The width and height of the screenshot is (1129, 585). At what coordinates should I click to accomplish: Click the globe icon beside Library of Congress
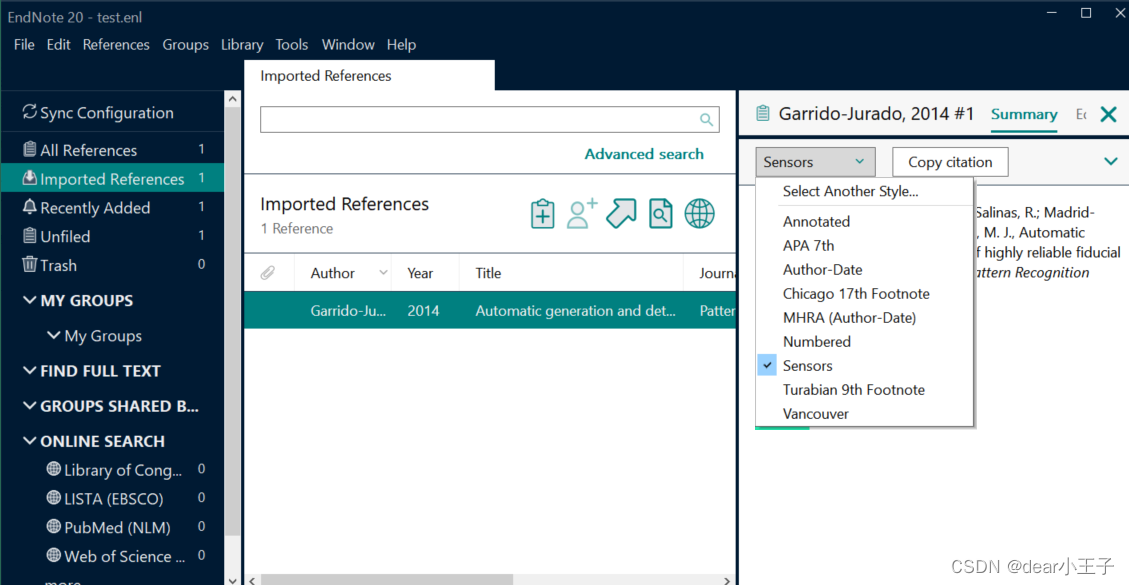click(x=53, y=469)
